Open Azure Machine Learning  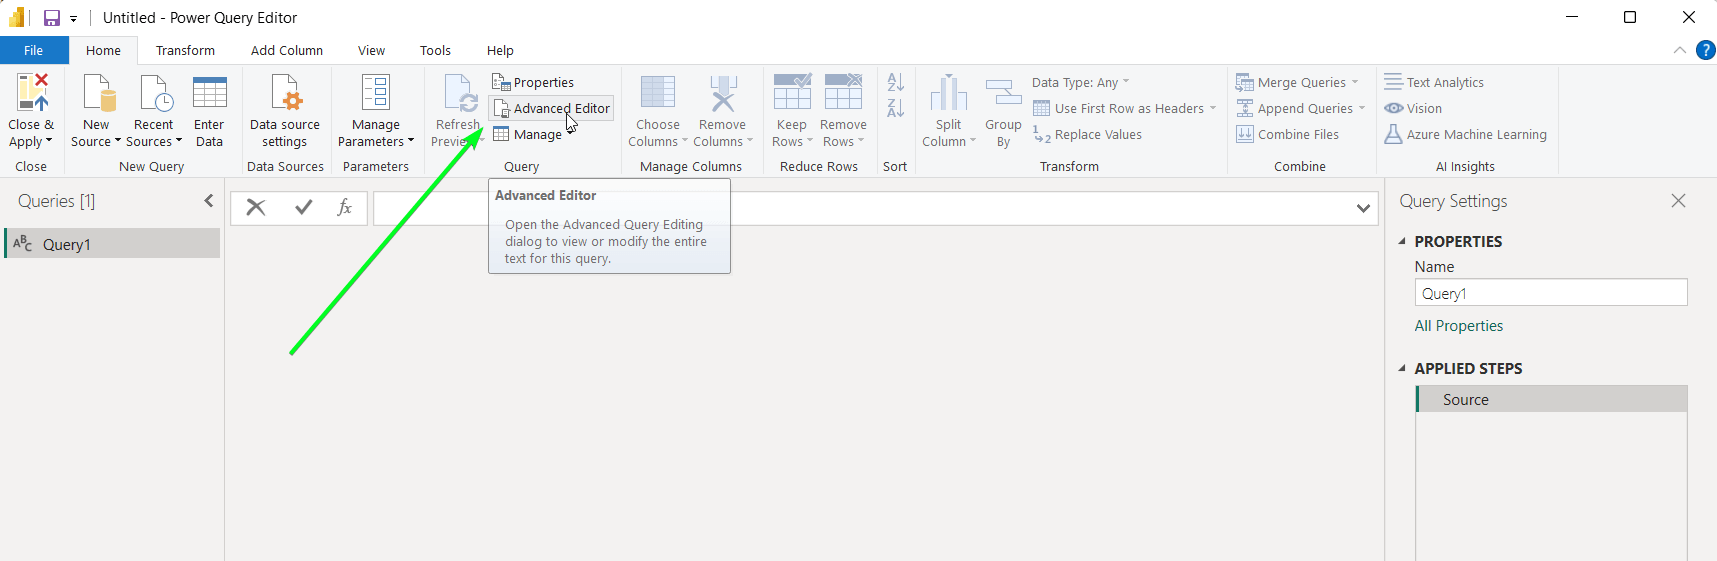click(1465, 134)
